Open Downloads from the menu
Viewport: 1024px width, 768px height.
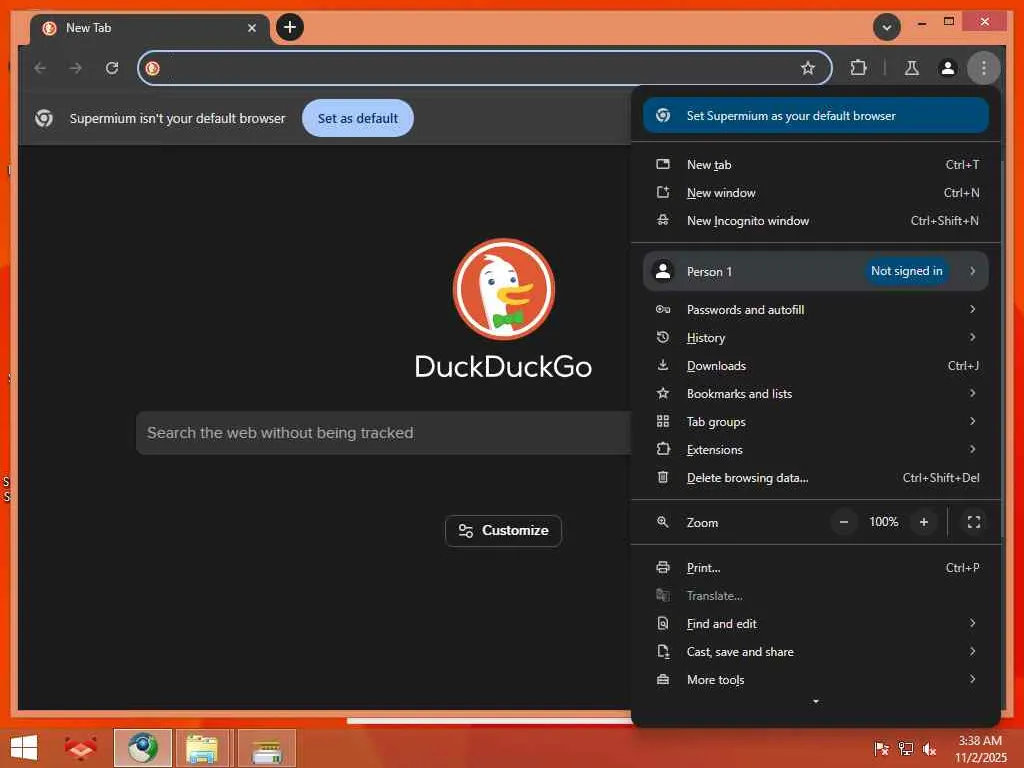(x=816, y=366)
